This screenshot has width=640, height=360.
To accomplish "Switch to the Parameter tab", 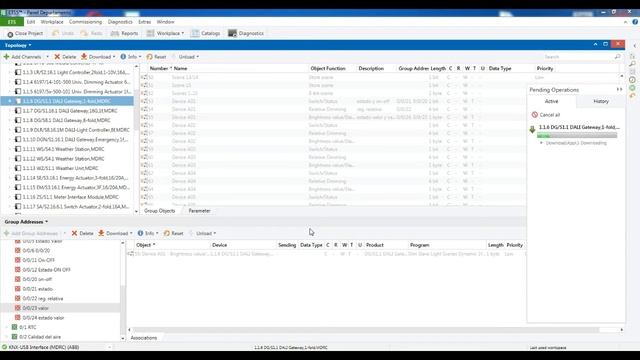I will click(199, 211).
